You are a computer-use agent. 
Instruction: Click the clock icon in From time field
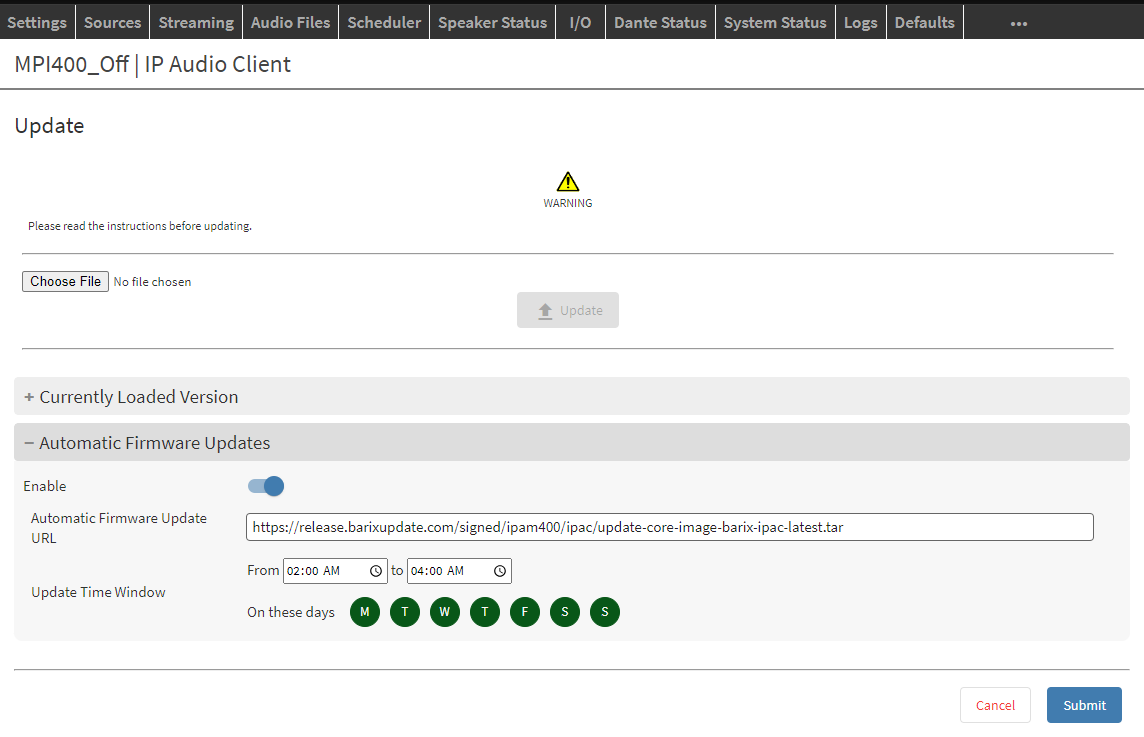tap(376, 571)
